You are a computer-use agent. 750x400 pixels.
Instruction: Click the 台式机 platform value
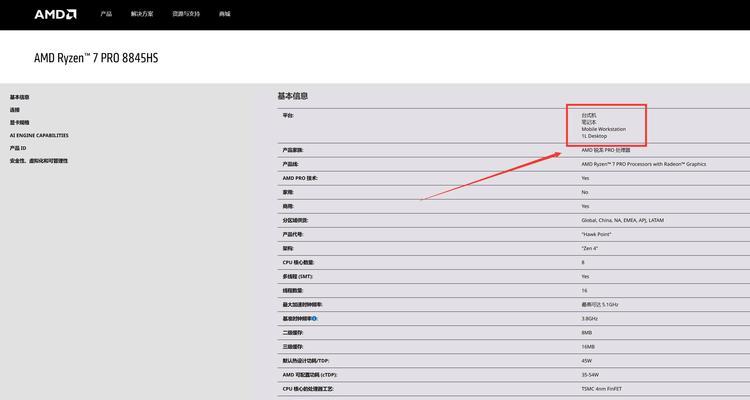tap(589, 115)
